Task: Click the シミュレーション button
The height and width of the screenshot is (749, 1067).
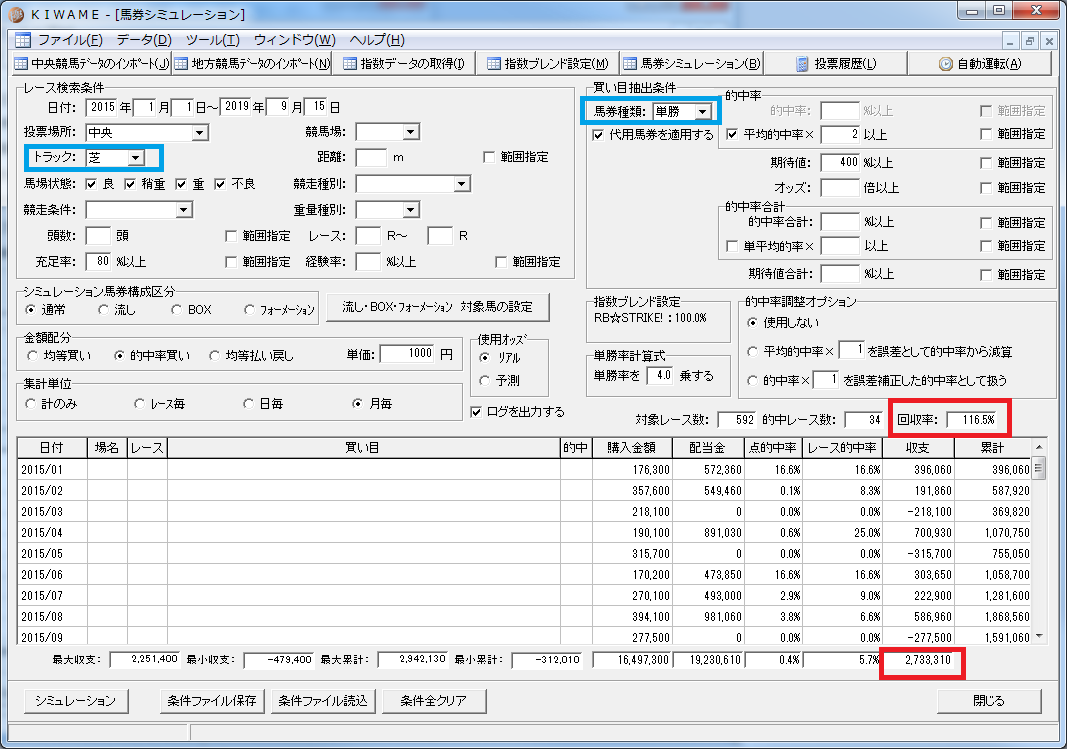Action: 76,701
